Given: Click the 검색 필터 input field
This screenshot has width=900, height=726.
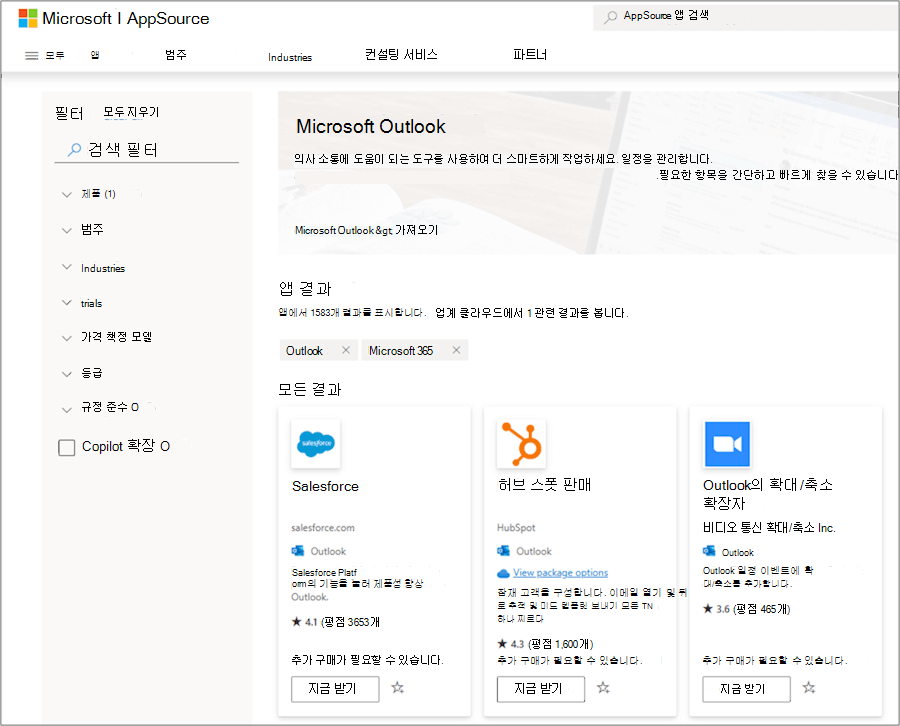Looking at the screenshot, I should point(146,150).
